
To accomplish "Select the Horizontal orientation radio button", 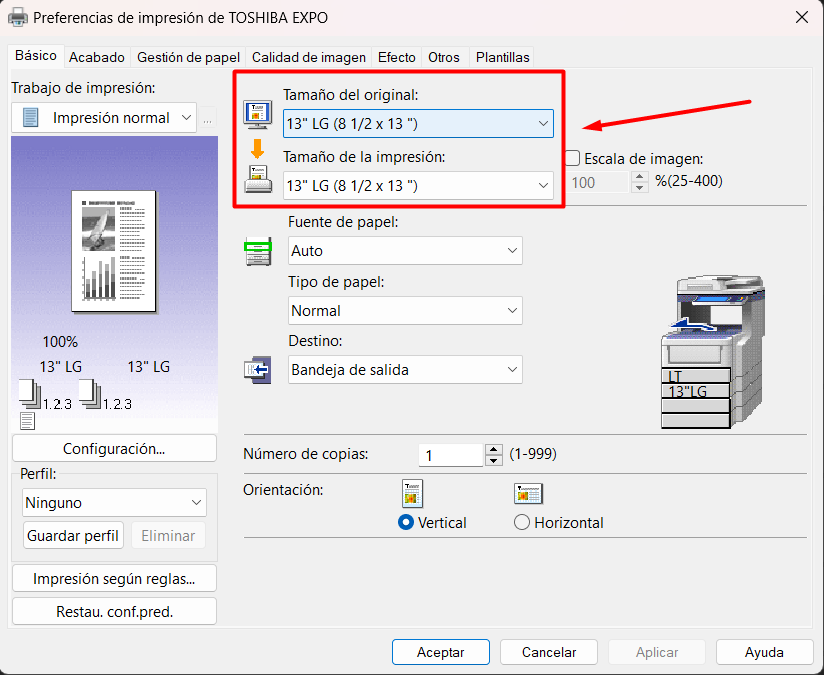I will click(521, 523).
